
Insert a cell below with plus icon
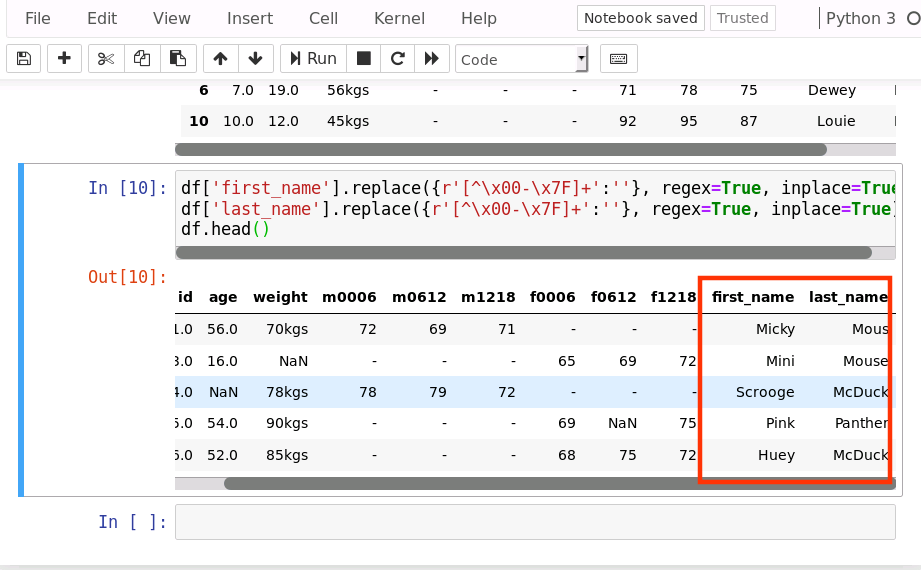(x=64, y=59)
